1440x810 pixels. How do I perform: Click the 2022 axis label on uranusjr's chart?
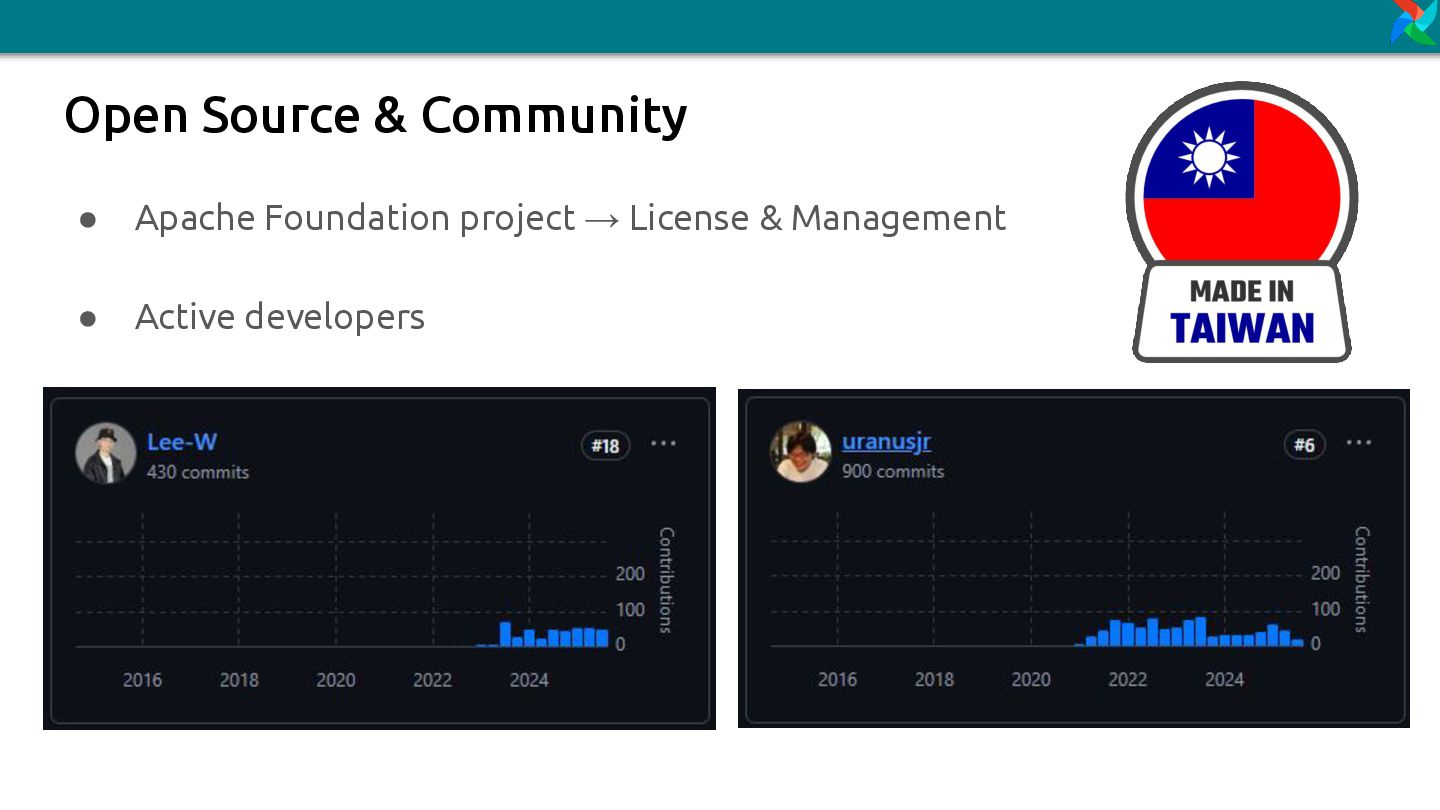point(1127,680)
